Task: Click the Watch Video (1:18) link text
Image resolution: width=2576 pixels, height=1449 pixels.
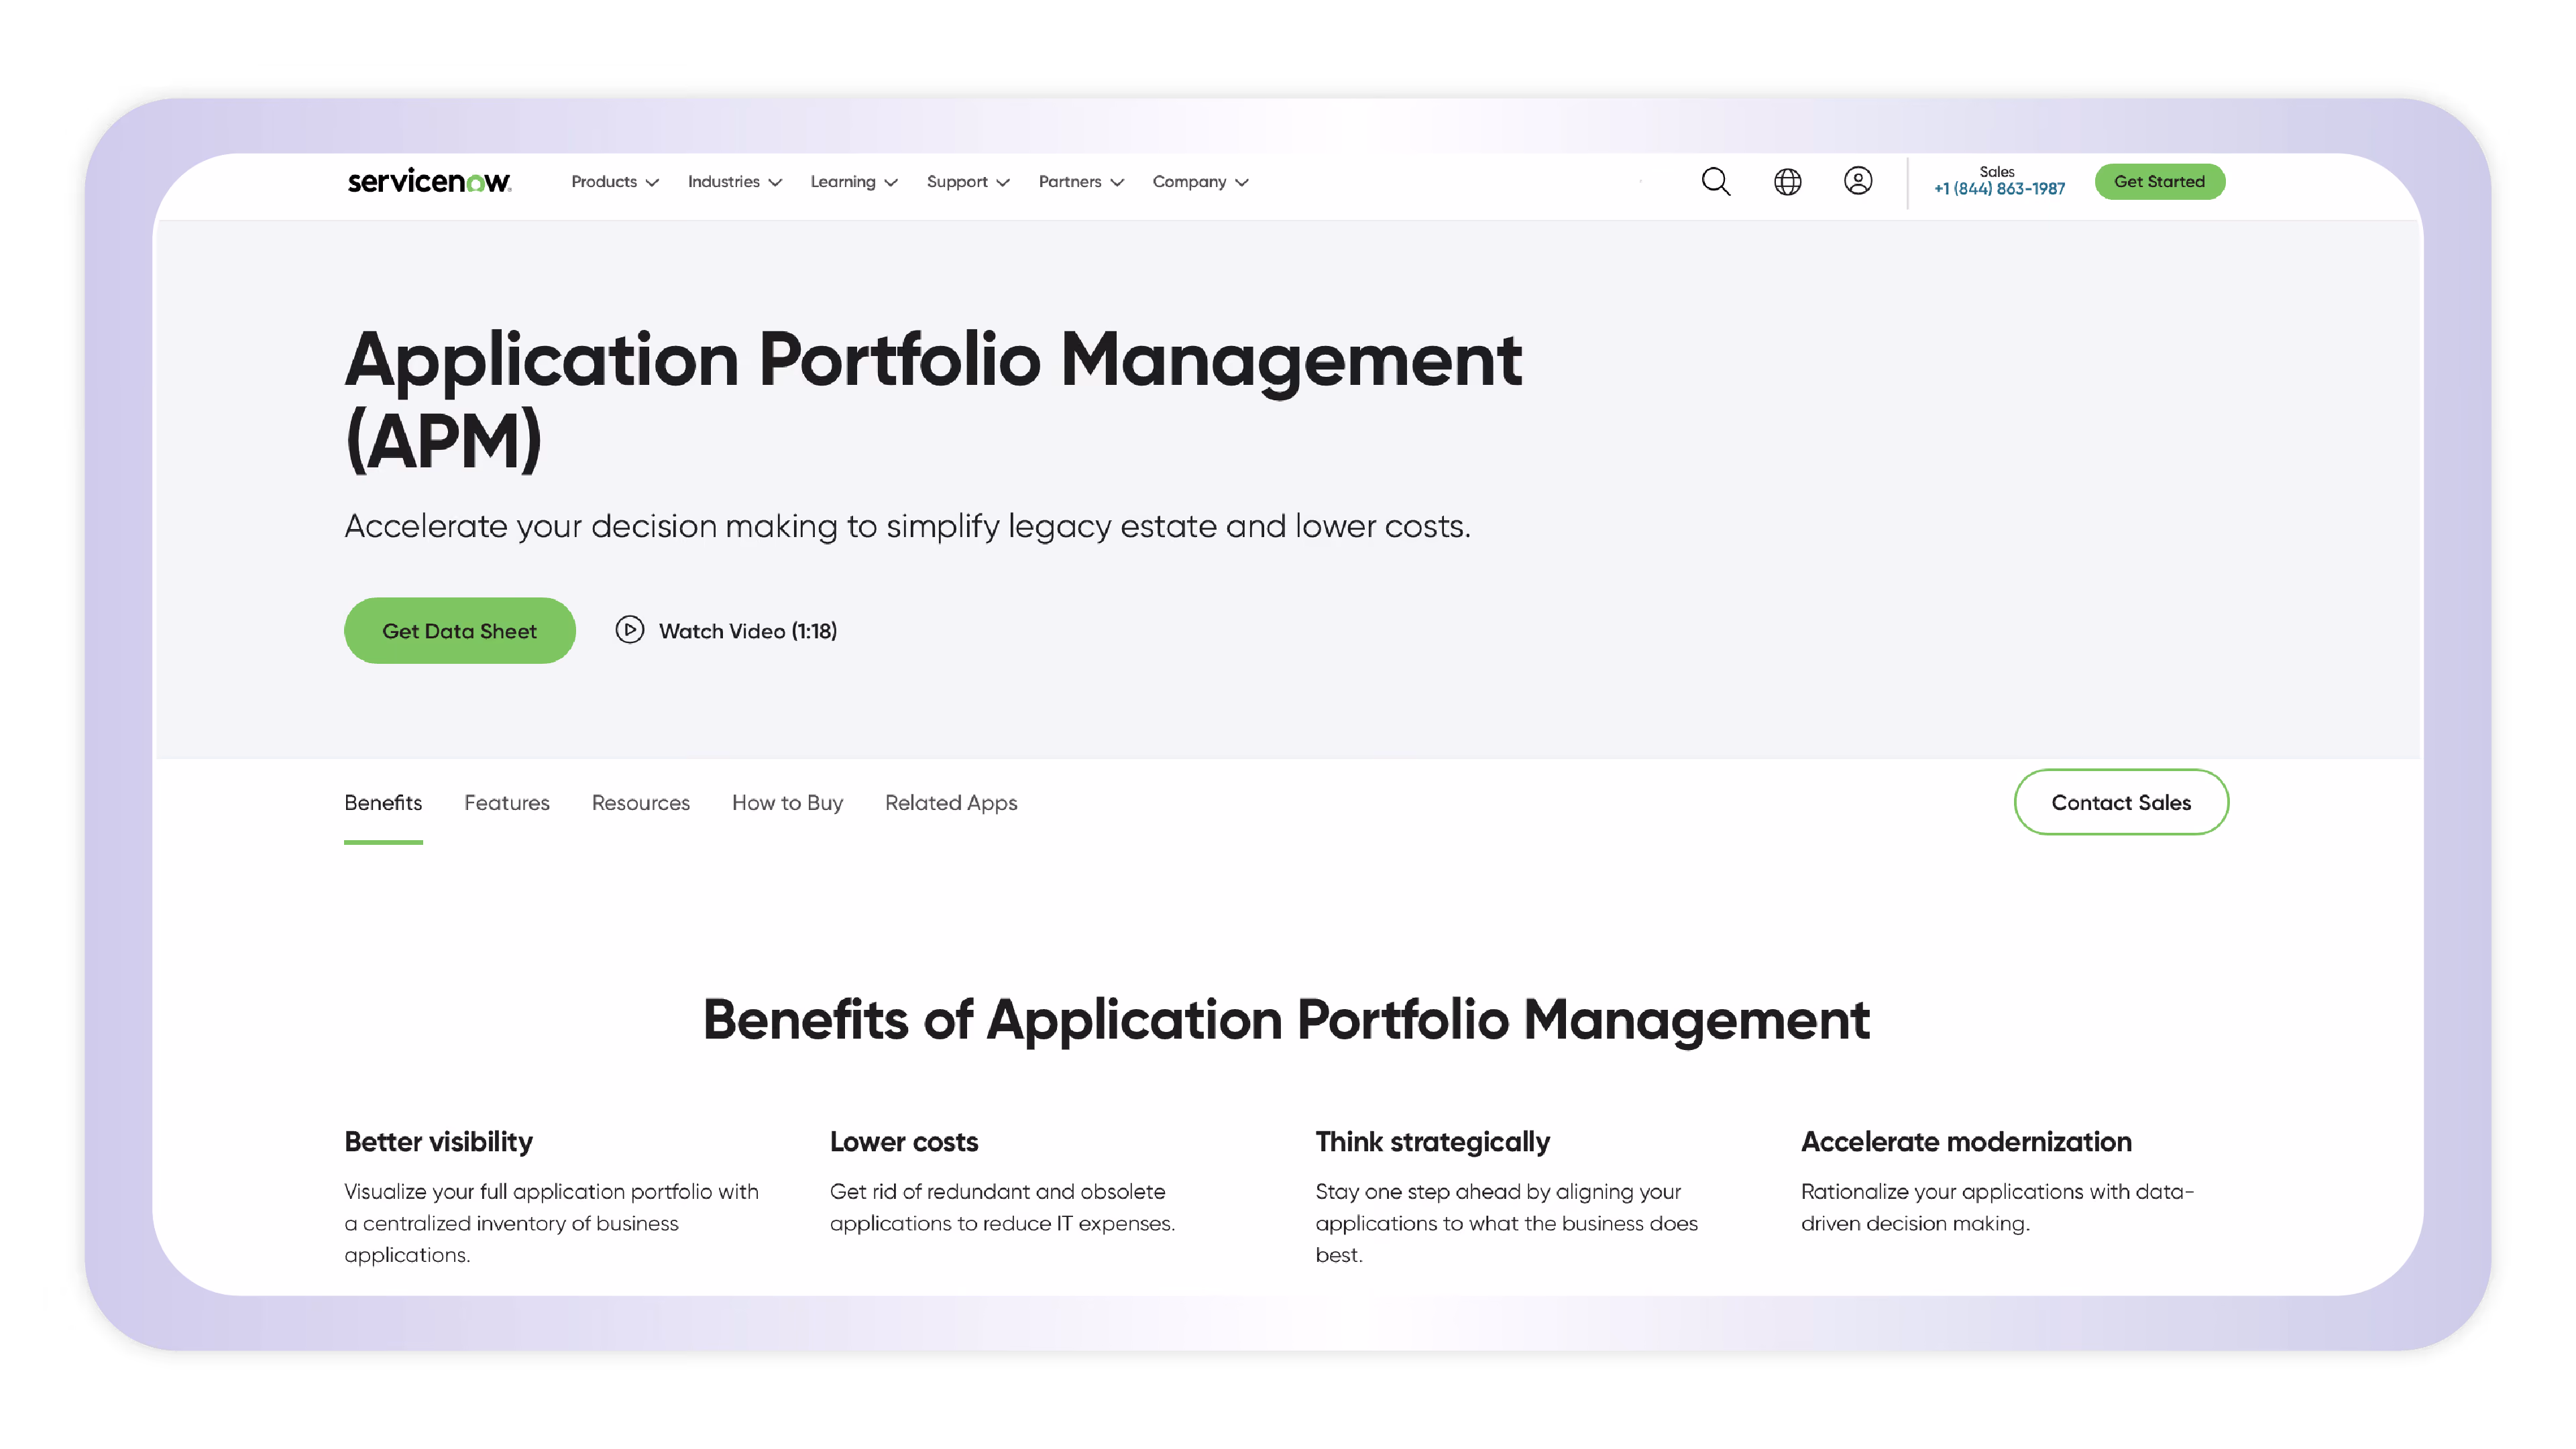Action: (x=748, y=631)
